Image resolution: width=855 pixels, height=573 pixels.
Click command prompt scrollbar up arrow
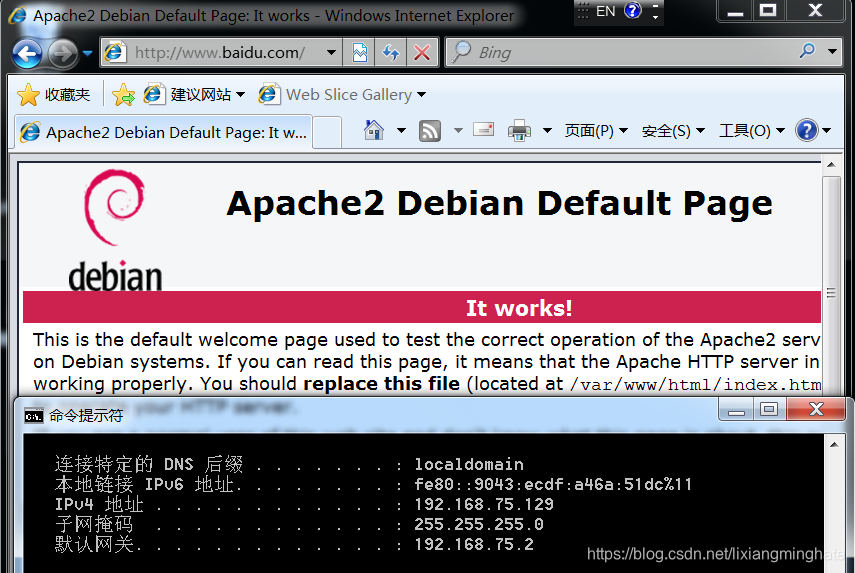(834, 445)
